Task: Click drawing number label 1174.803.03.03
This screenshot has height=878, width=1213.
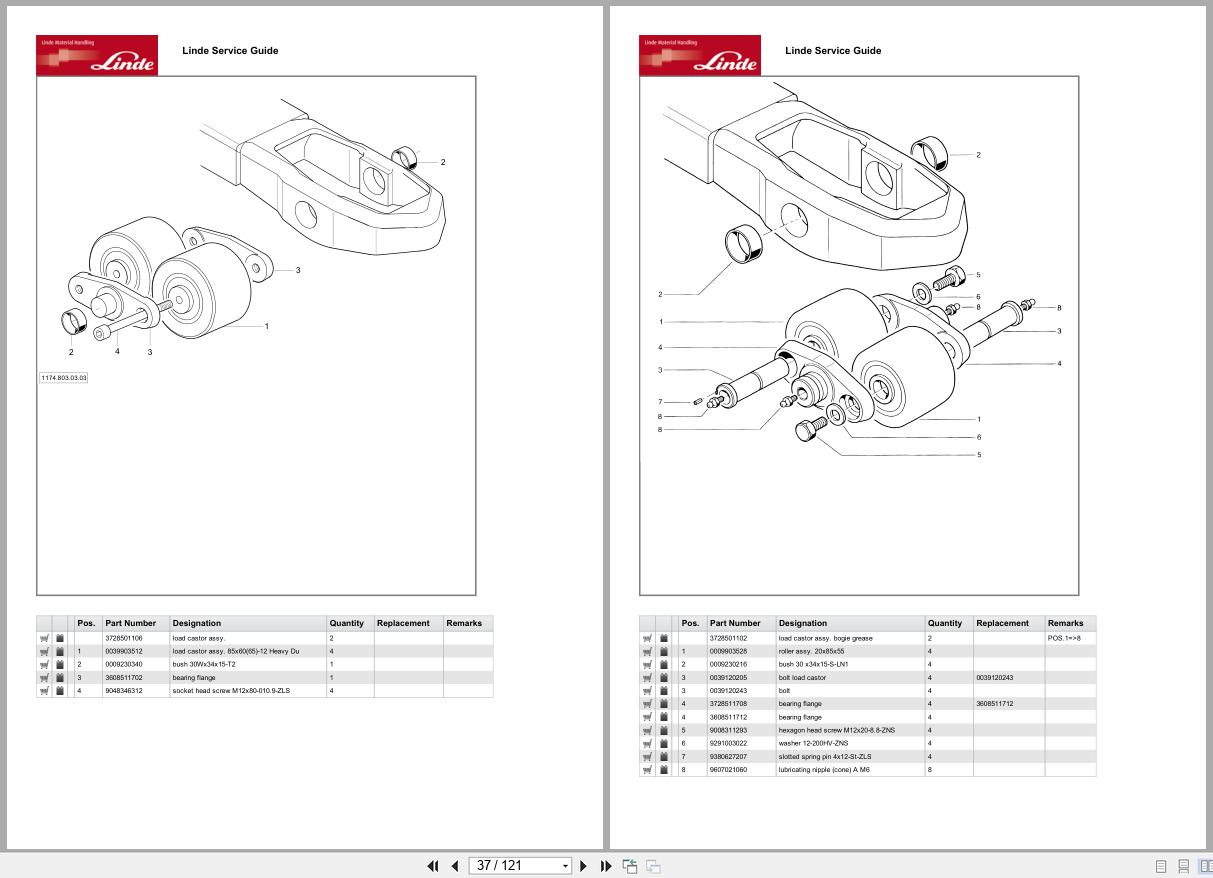Action: coord(64,377)
